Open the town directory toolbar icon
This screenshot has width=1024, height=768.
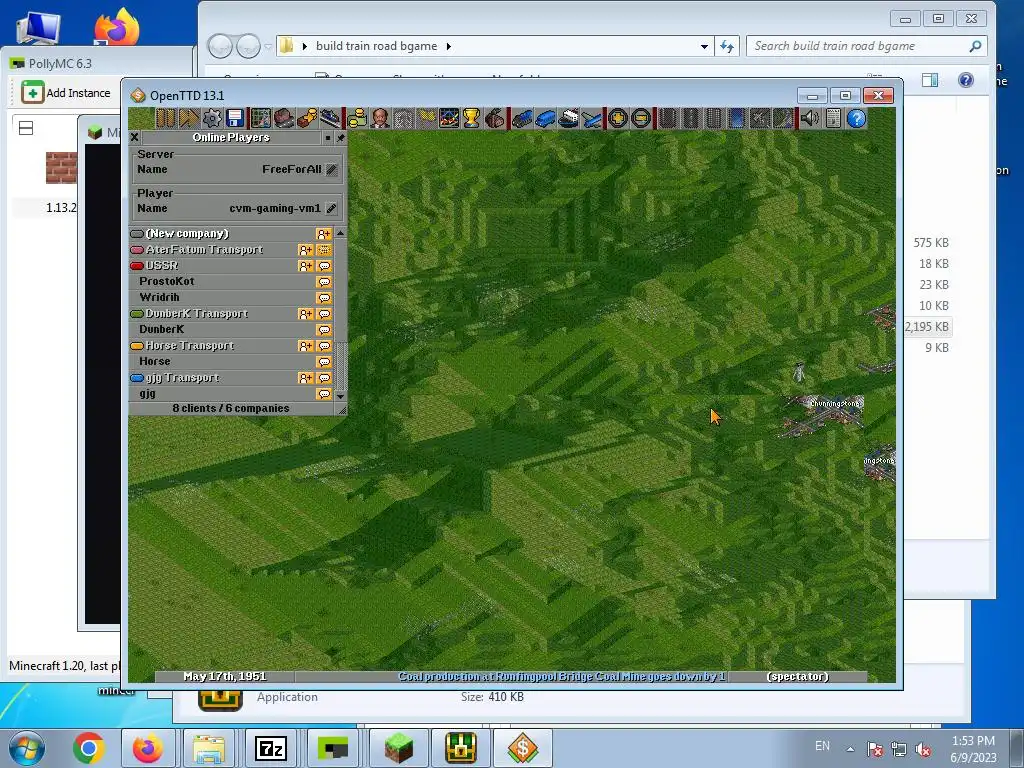(284, 118)
